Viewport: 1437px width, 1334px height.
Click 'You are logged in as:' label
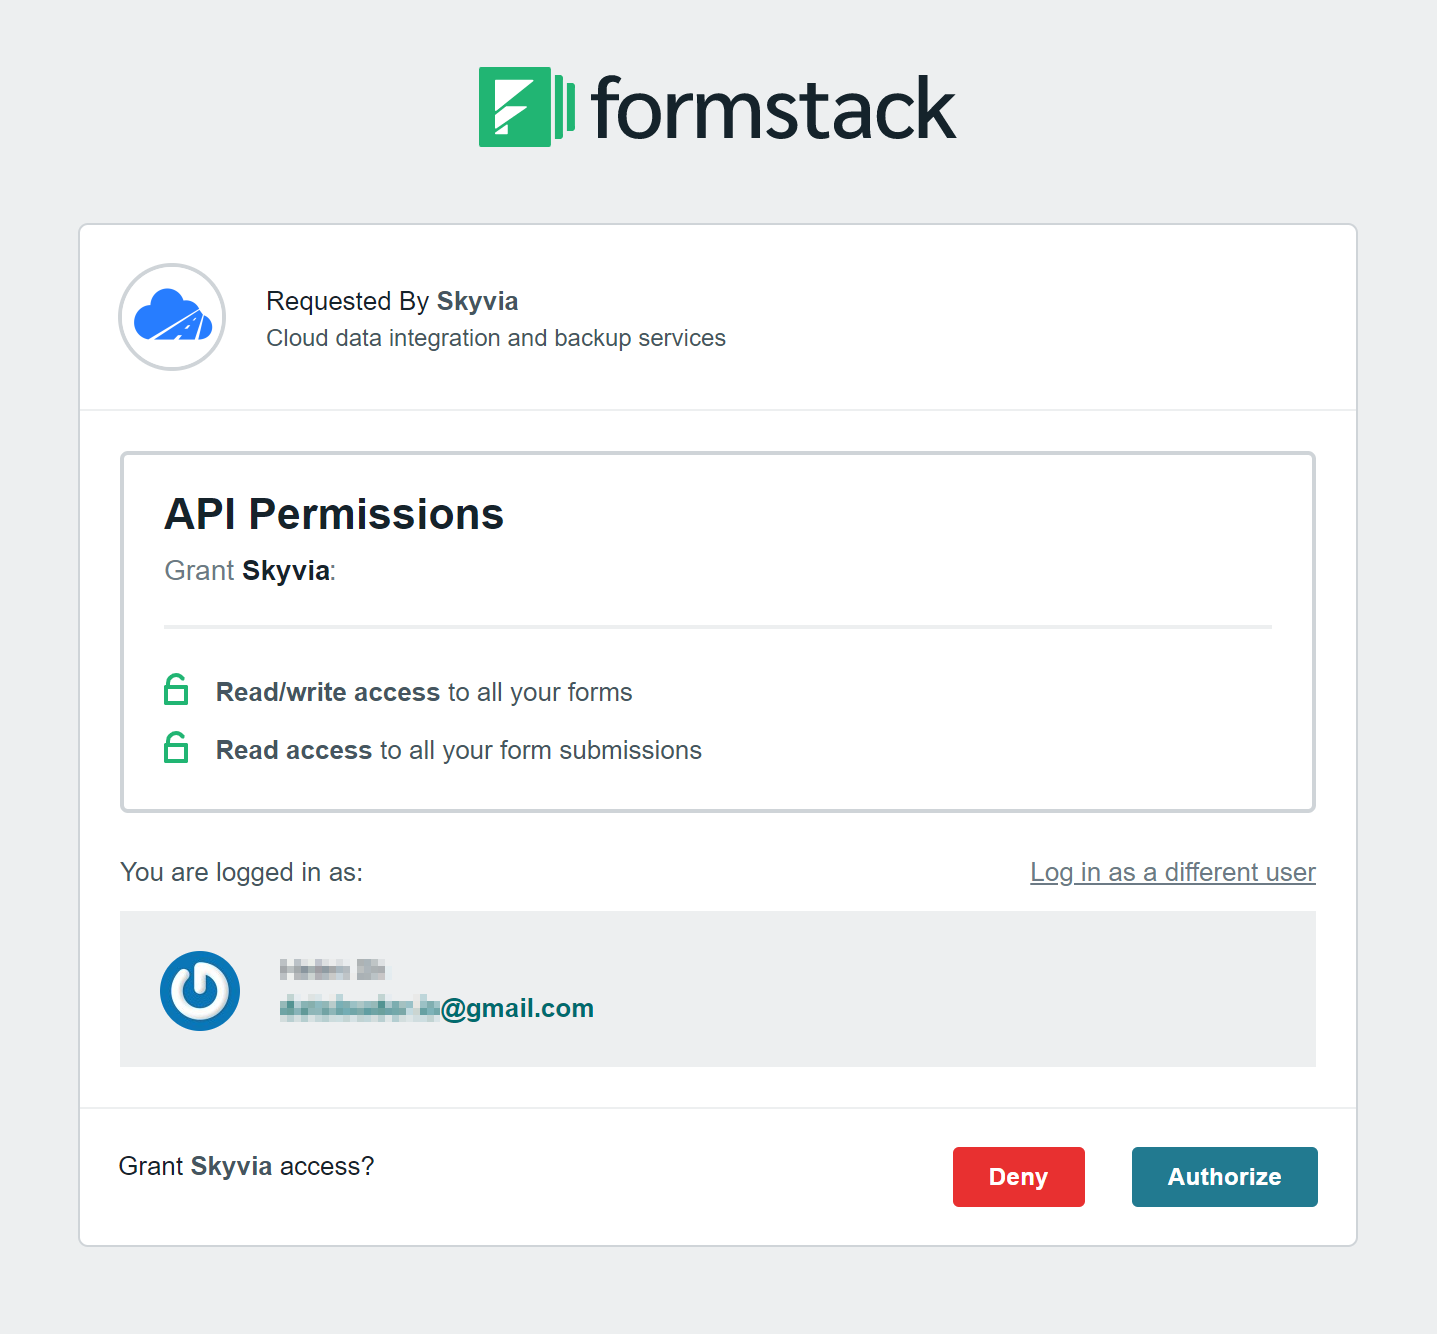coord(241,872)
